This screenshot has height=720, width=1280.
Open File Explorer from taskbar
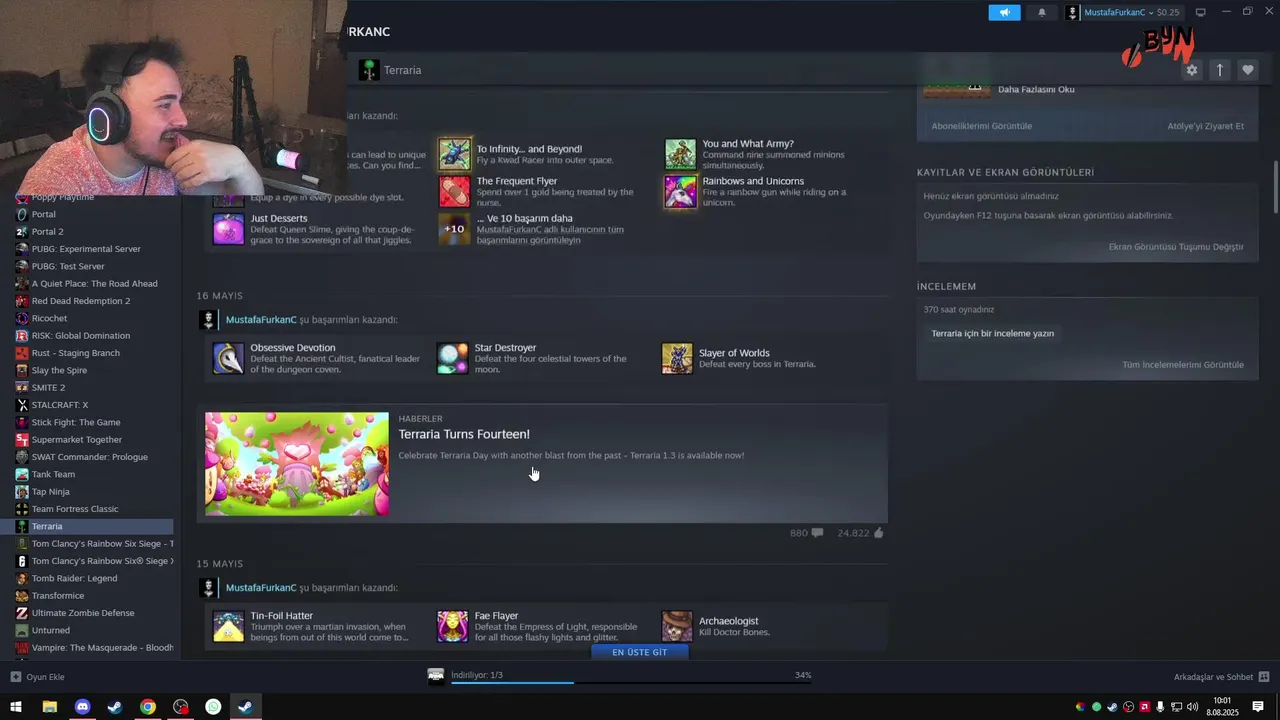coord(49,707)
